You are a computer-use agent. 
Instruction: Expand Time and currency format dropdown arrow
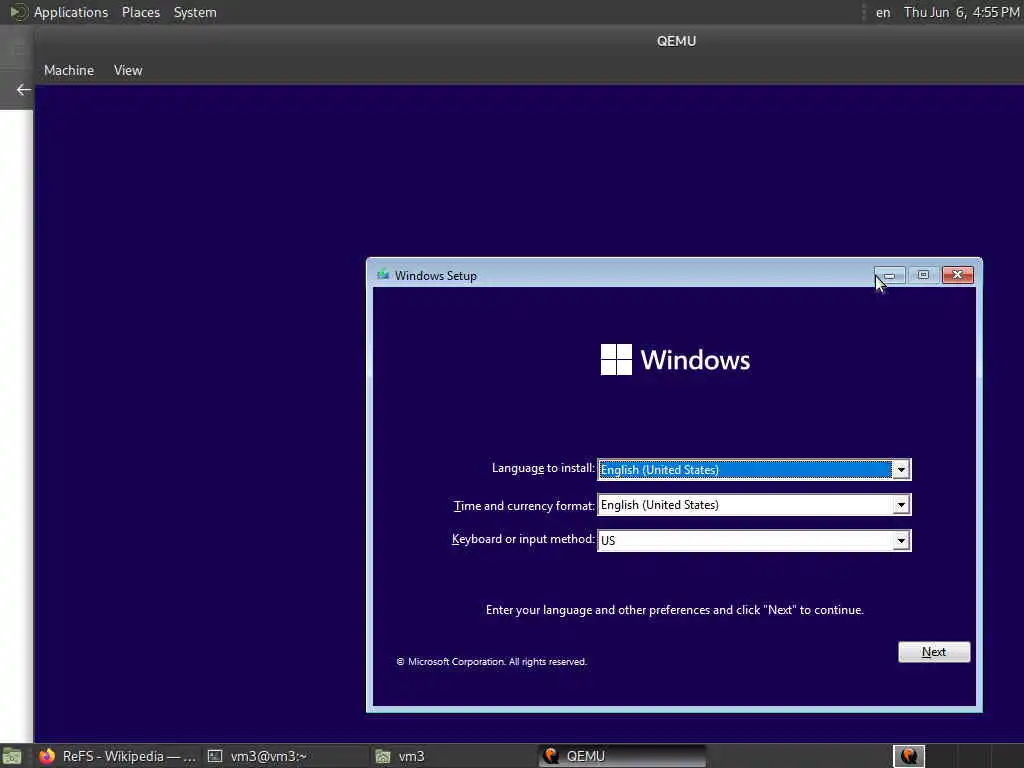(x=901, y=505)
